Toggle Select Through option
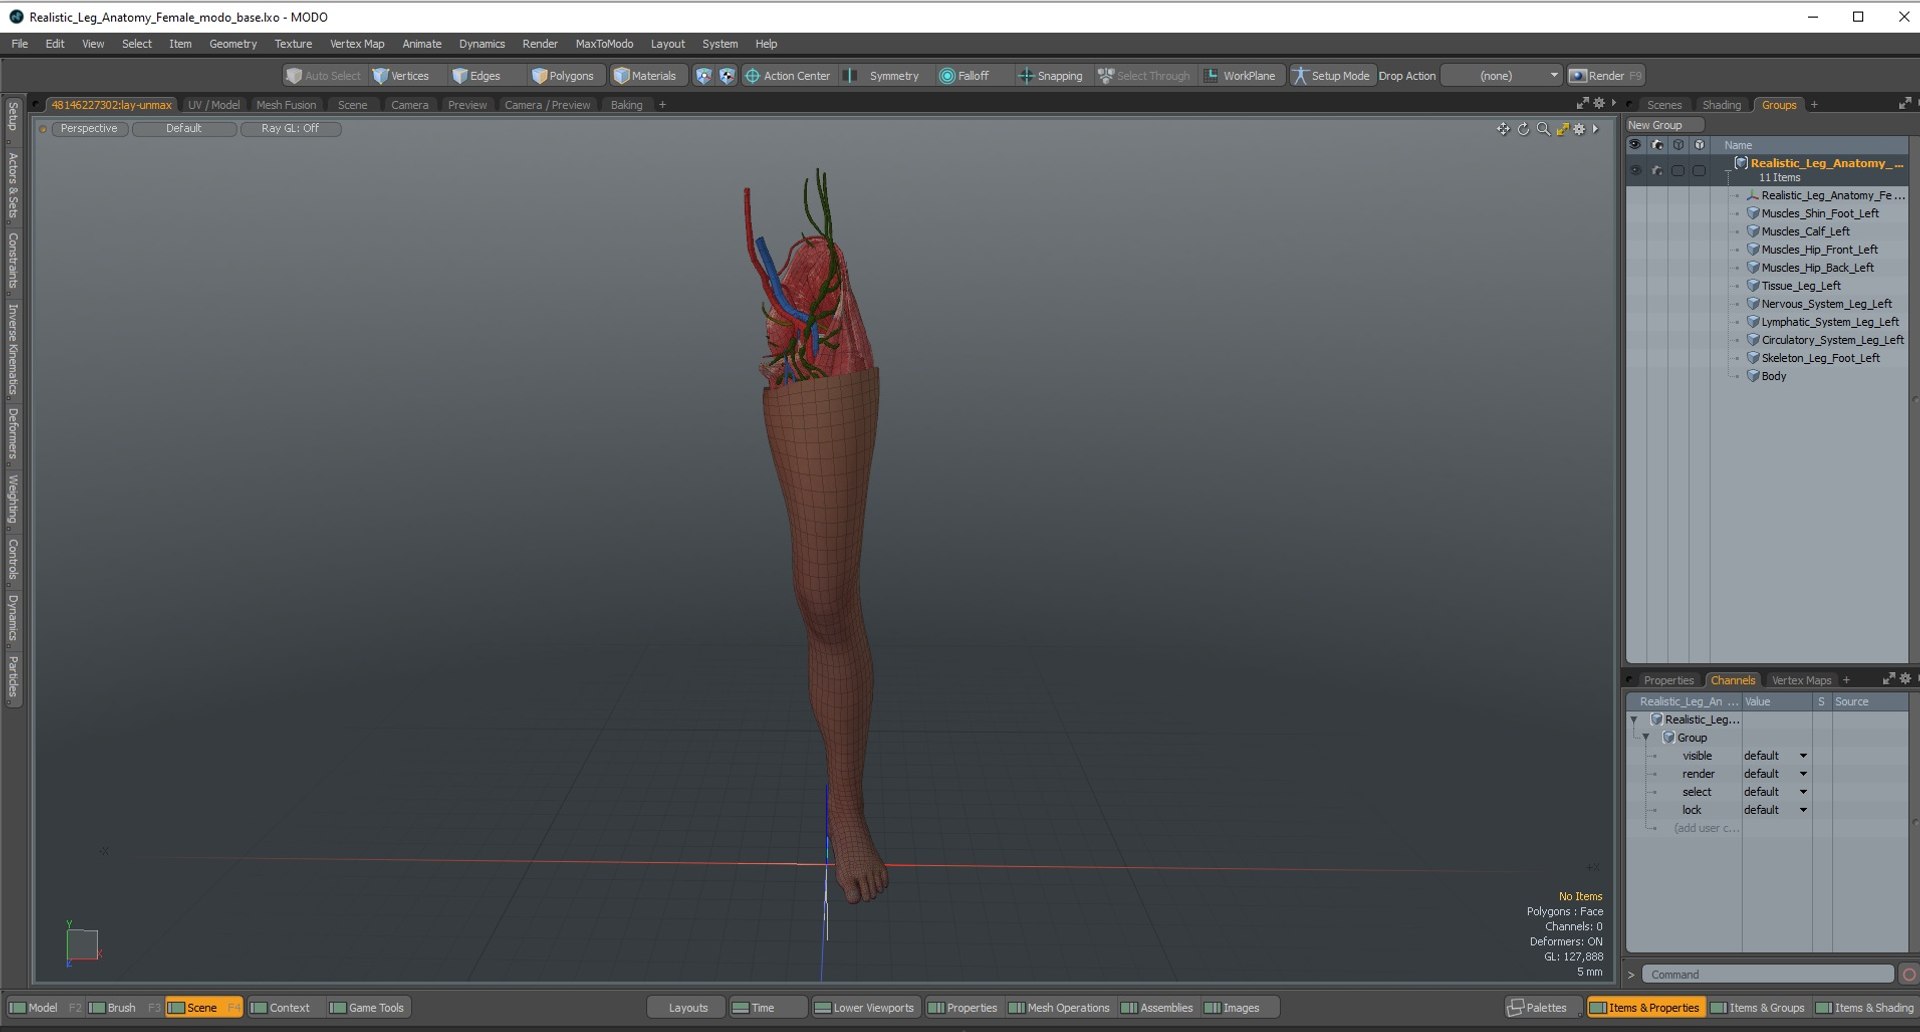This screenshot has width=1920, height=1032. tap(1144, 76)
